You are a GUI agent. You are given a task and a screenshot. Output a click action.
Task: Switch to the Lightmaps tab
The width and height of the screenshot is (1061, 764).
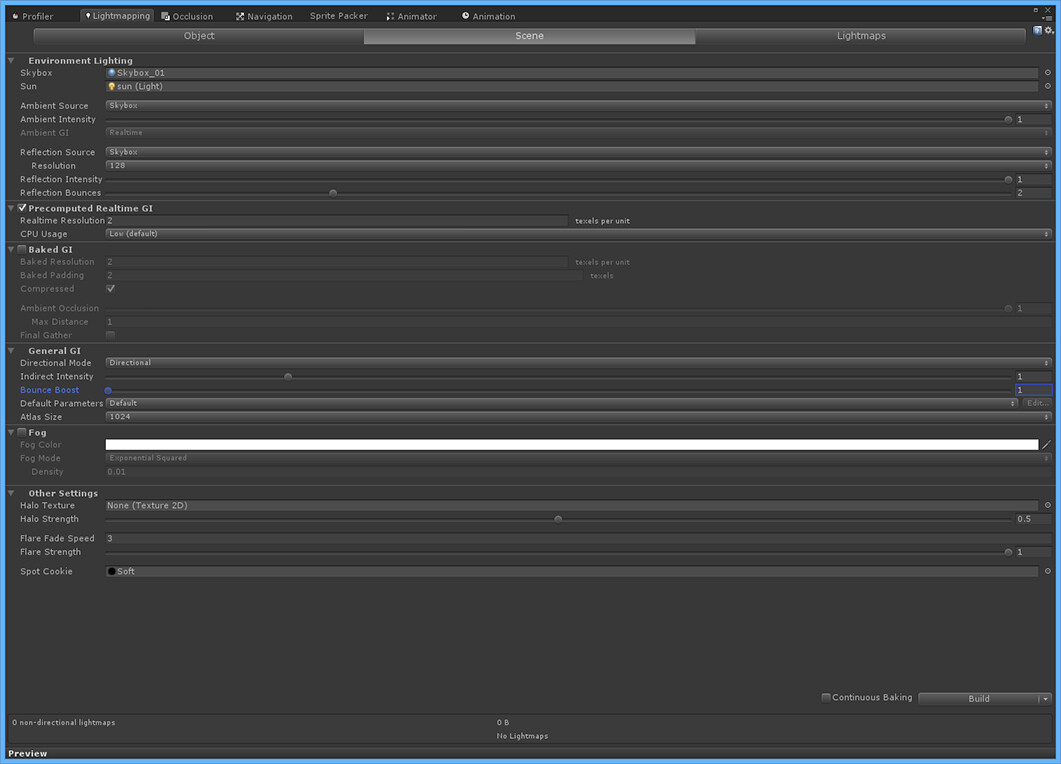click(861, 35)
